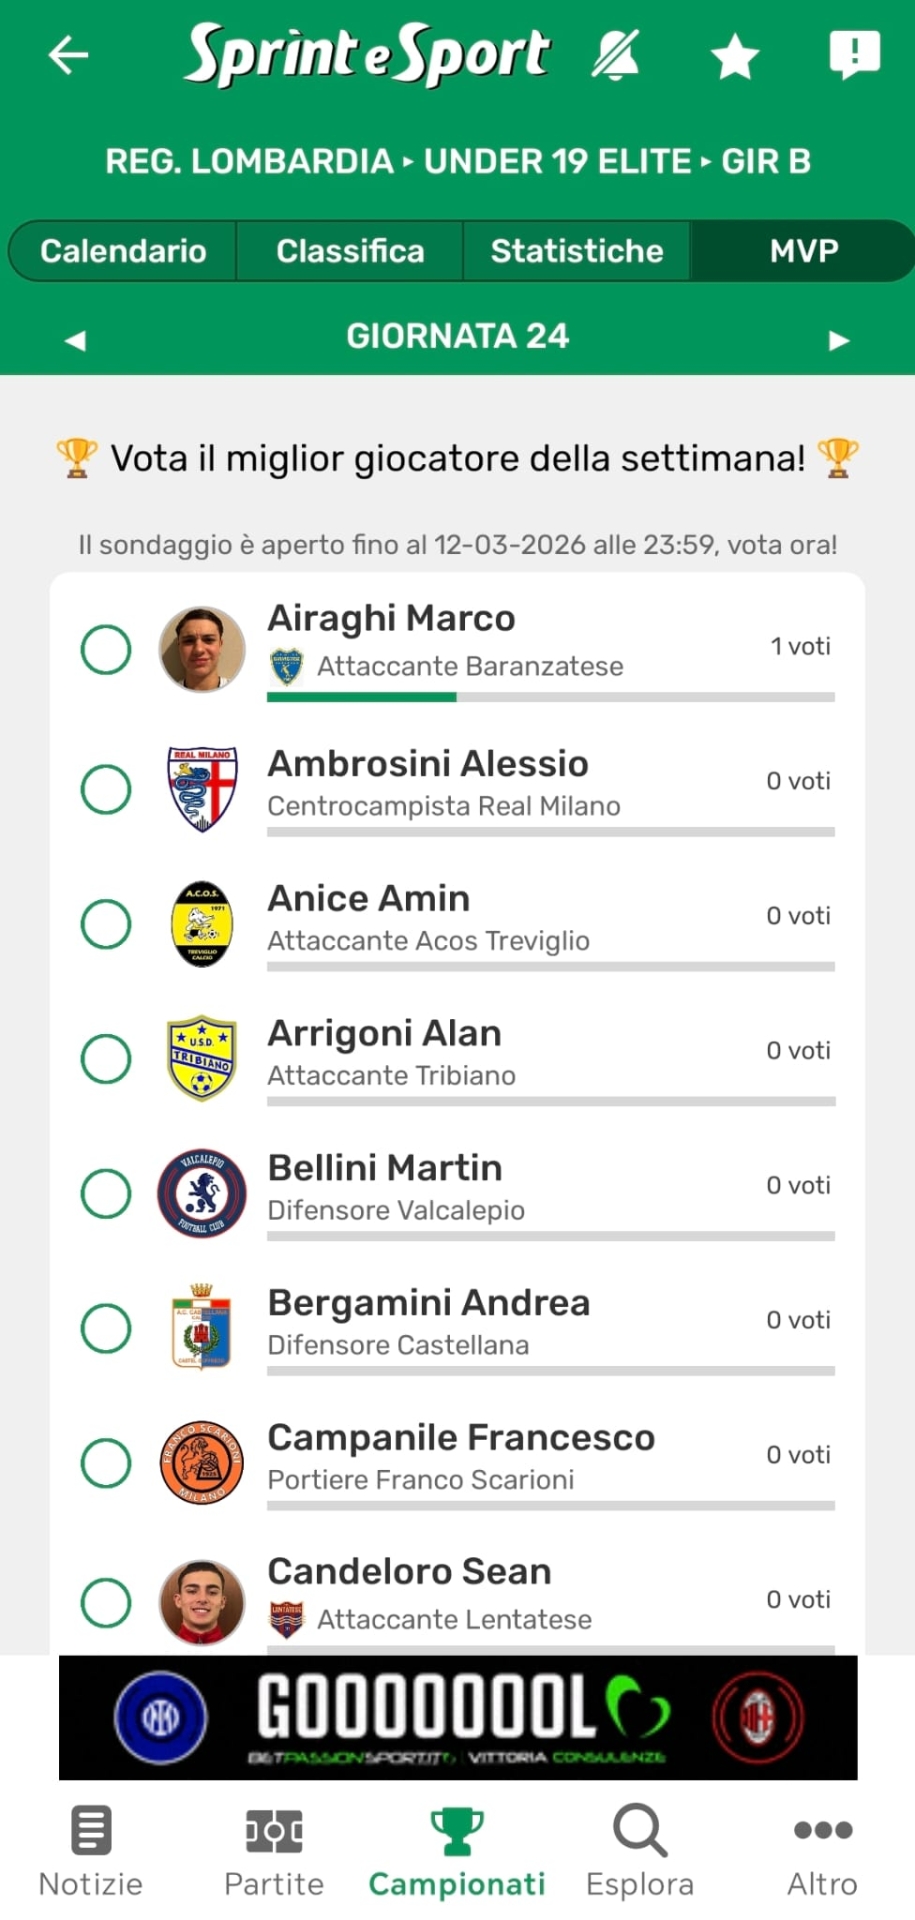Go to the previous giornata arrow

click(x=75, y=340)
